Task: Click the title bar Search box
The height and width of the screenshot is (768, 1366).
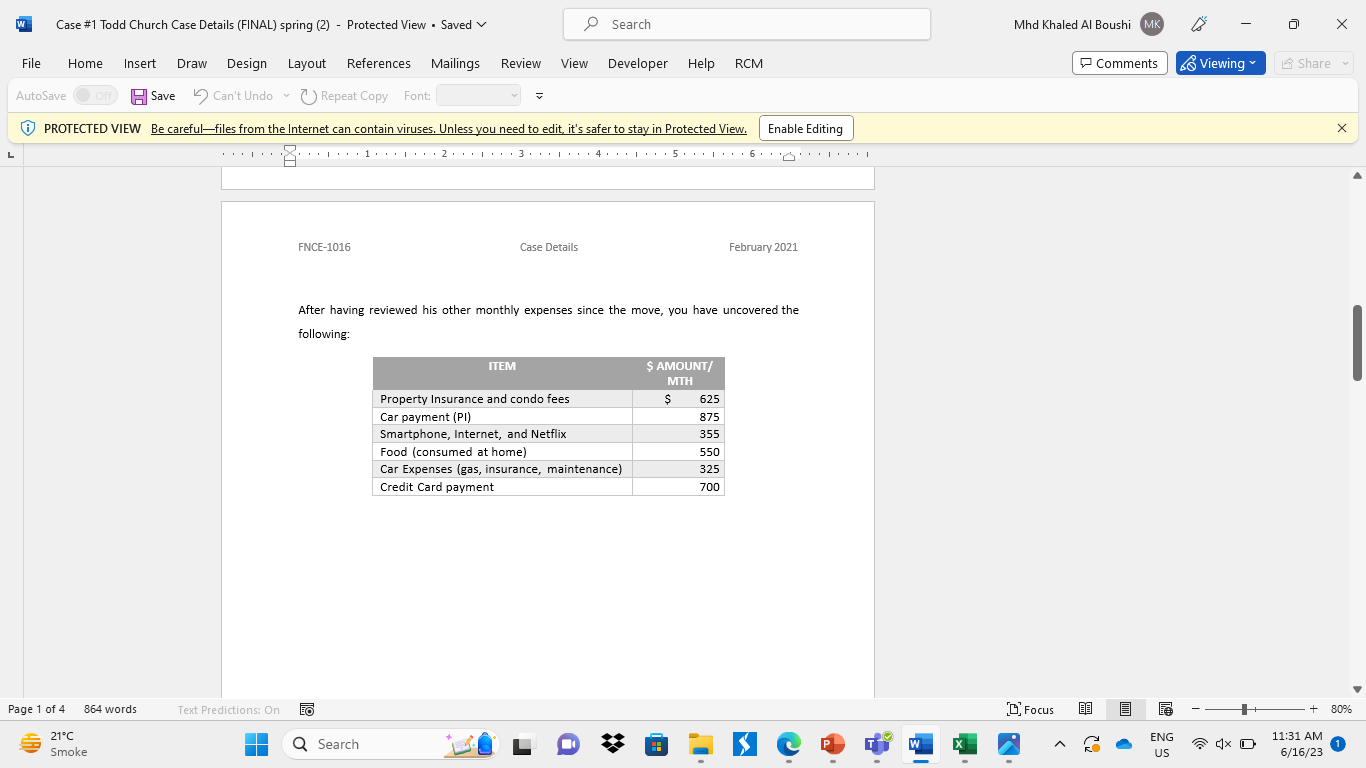Action: [747, 24]
